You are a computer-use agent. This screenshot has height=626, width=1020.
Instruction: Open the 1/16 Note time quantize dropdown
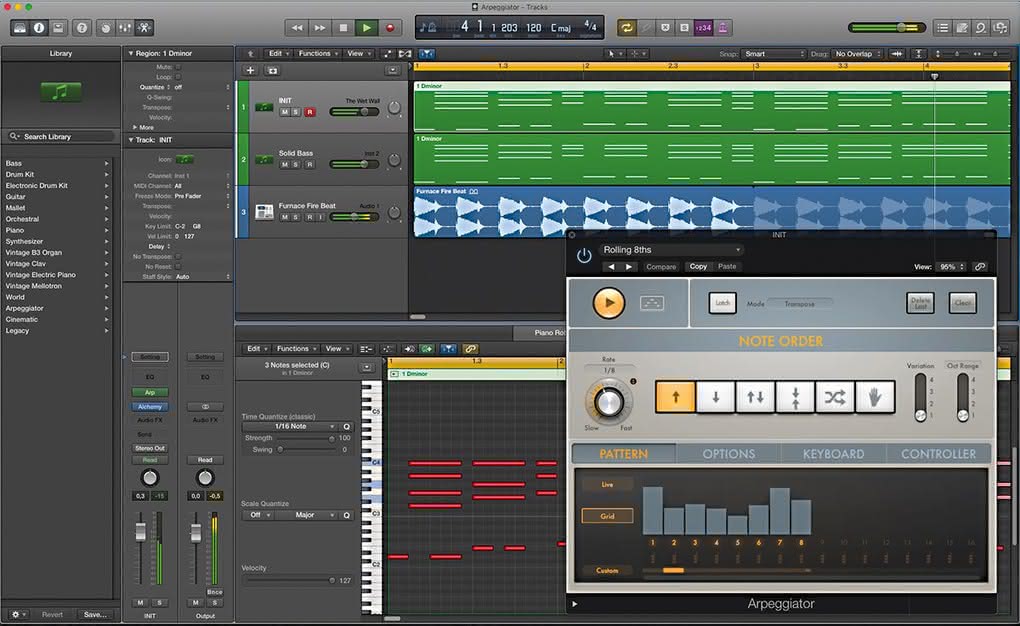click(290, 426)
